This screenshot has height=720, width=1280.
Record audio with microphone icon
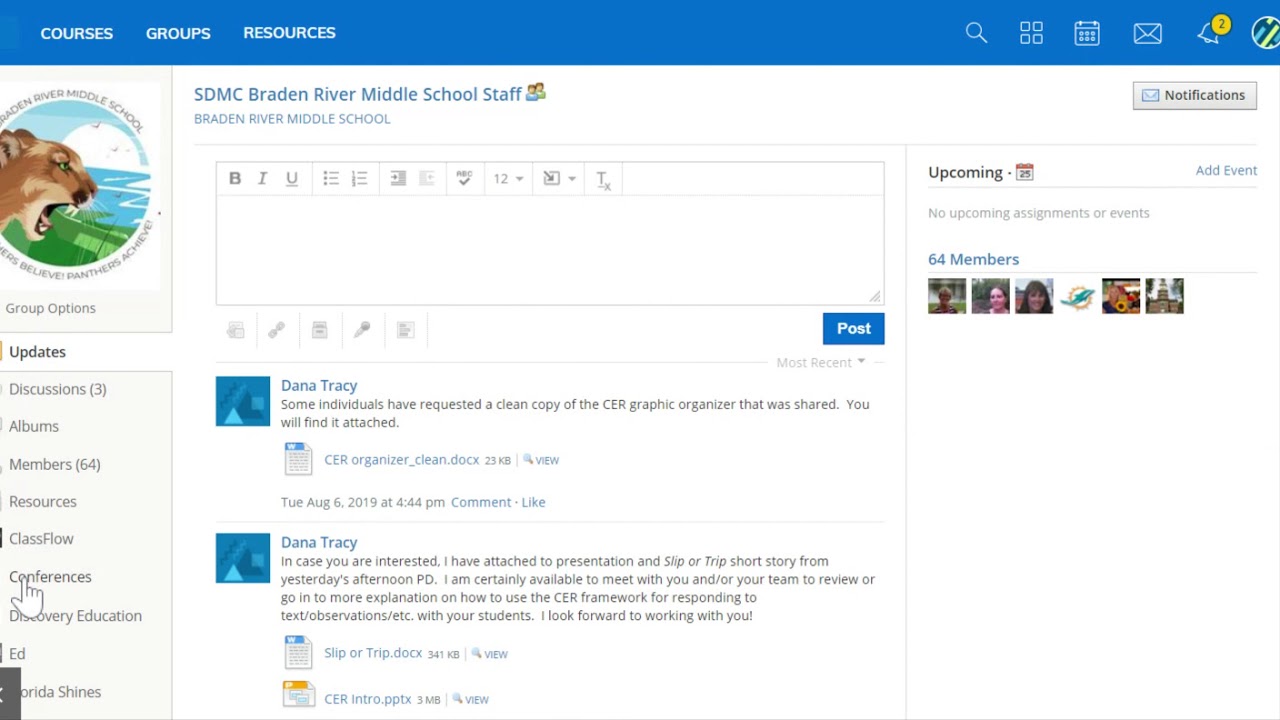tap(362, 330)
